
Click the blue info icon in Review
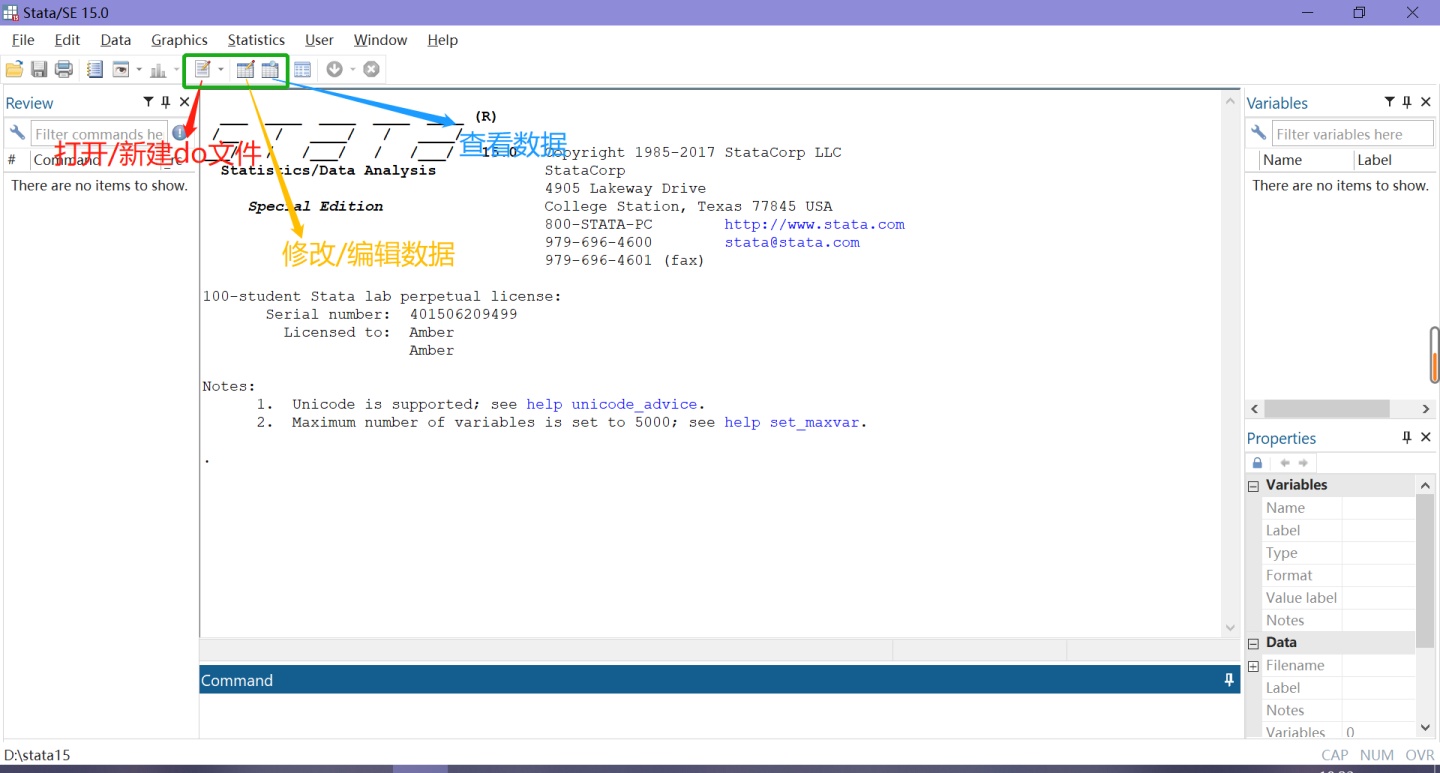coord(180,133)
